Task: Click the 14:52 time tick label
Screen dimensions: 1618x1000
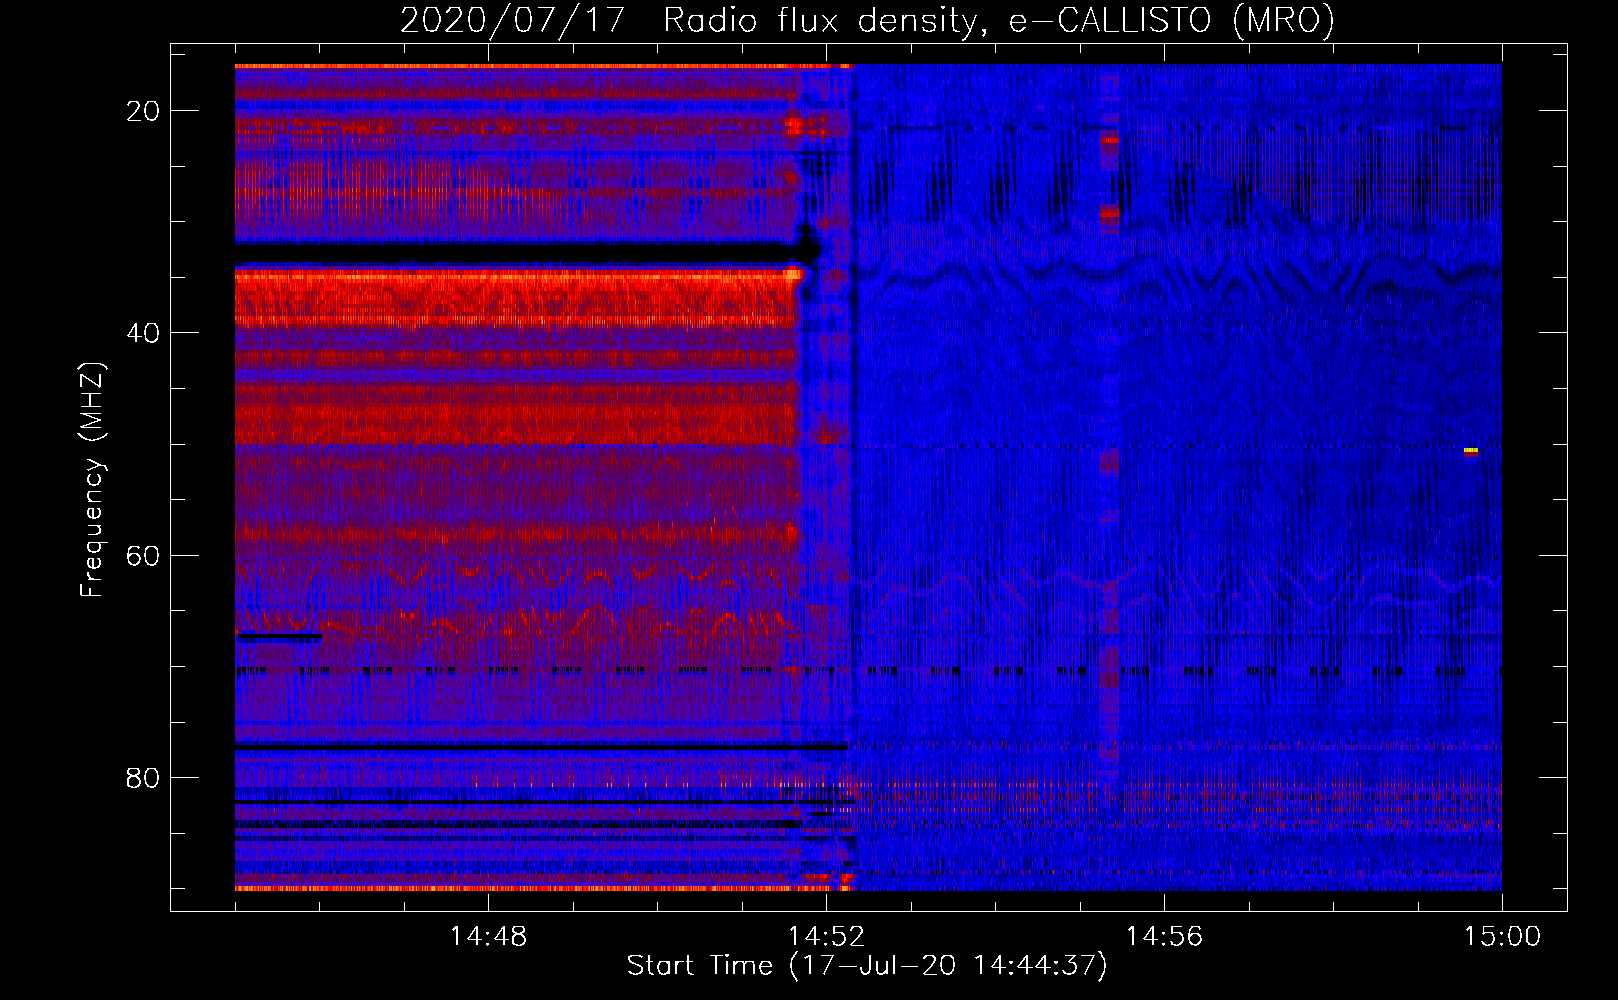Action: 826,936
